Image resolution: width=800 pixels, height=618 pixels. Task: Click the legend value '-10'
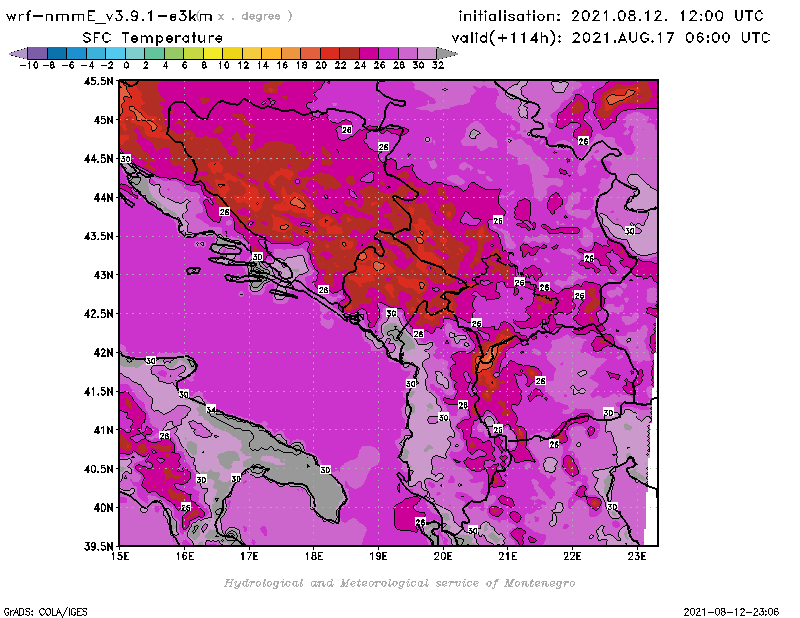point(29,65)
